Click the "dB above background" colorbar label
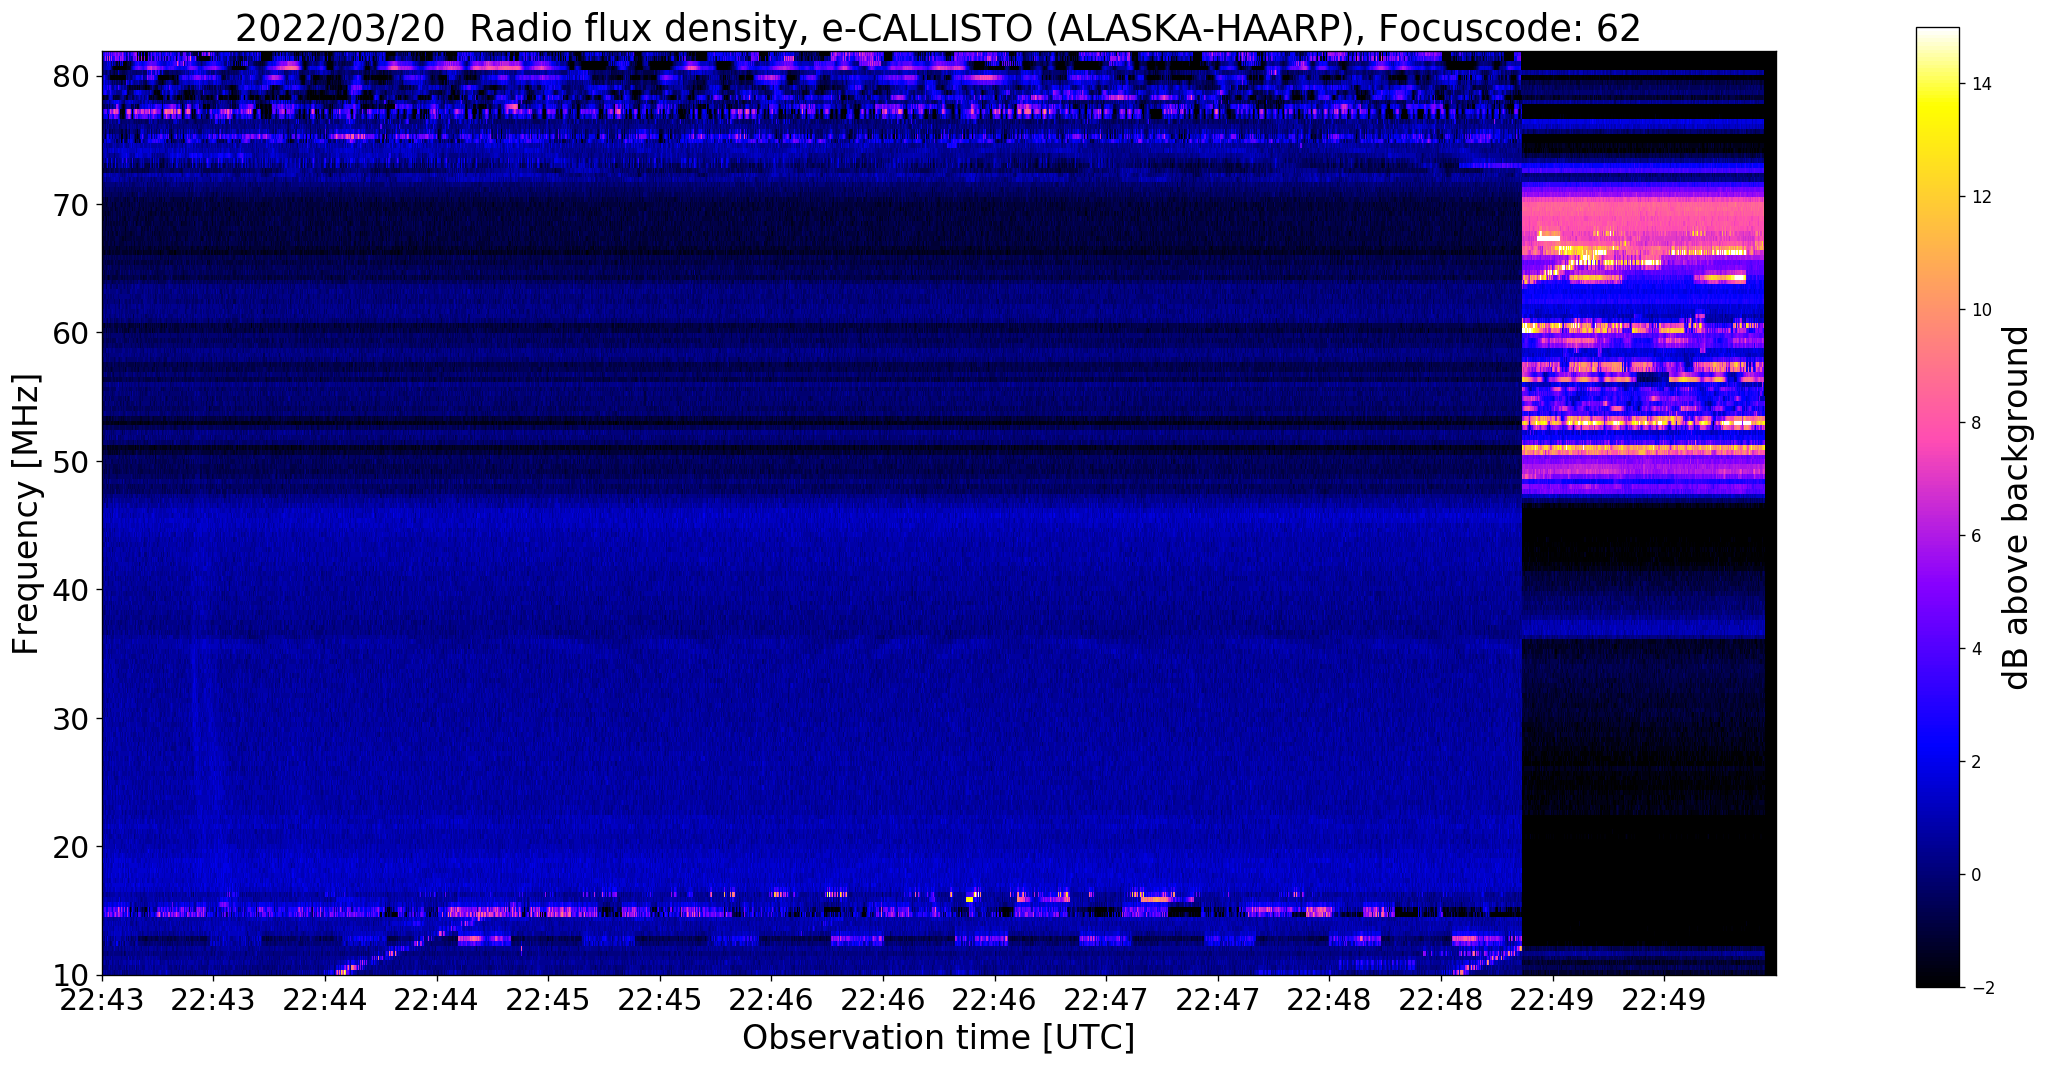This screenshot has width=2047, height=1067. pyautogui.click(x=2017, y=508)
